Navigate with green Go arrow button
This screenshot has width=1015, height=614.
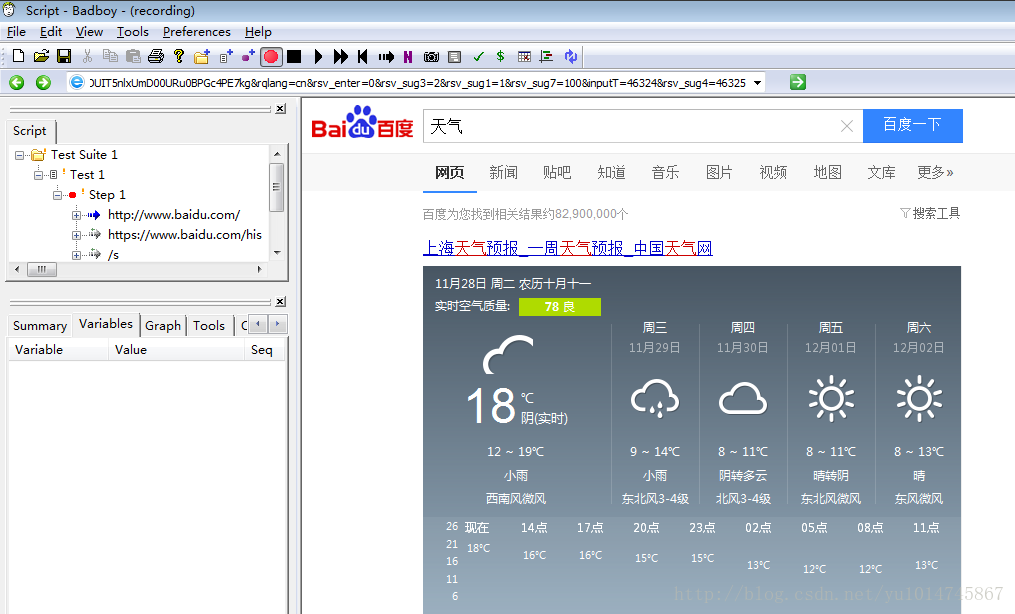798,82
